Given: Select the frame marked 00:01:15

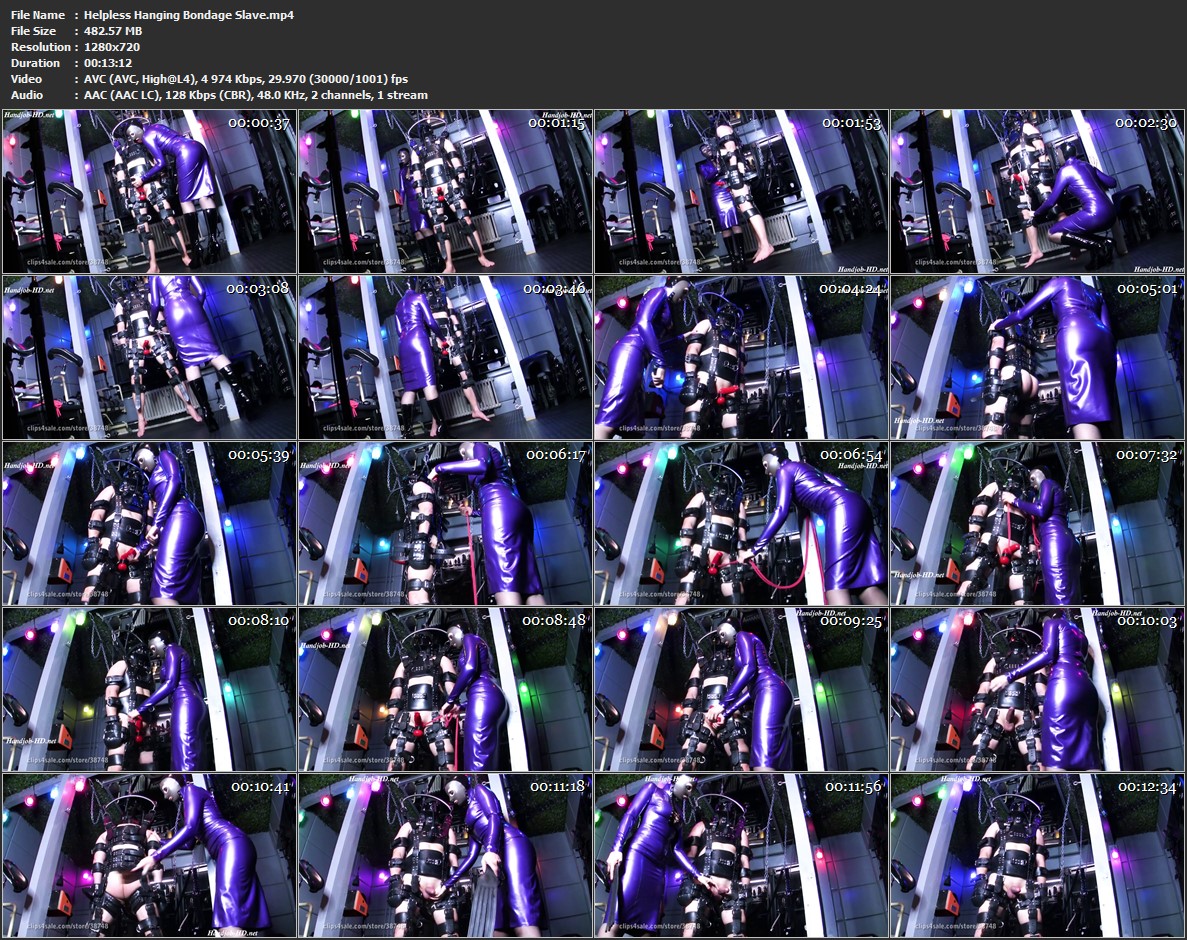Looking at the screenshot, I should pos(445,191).
